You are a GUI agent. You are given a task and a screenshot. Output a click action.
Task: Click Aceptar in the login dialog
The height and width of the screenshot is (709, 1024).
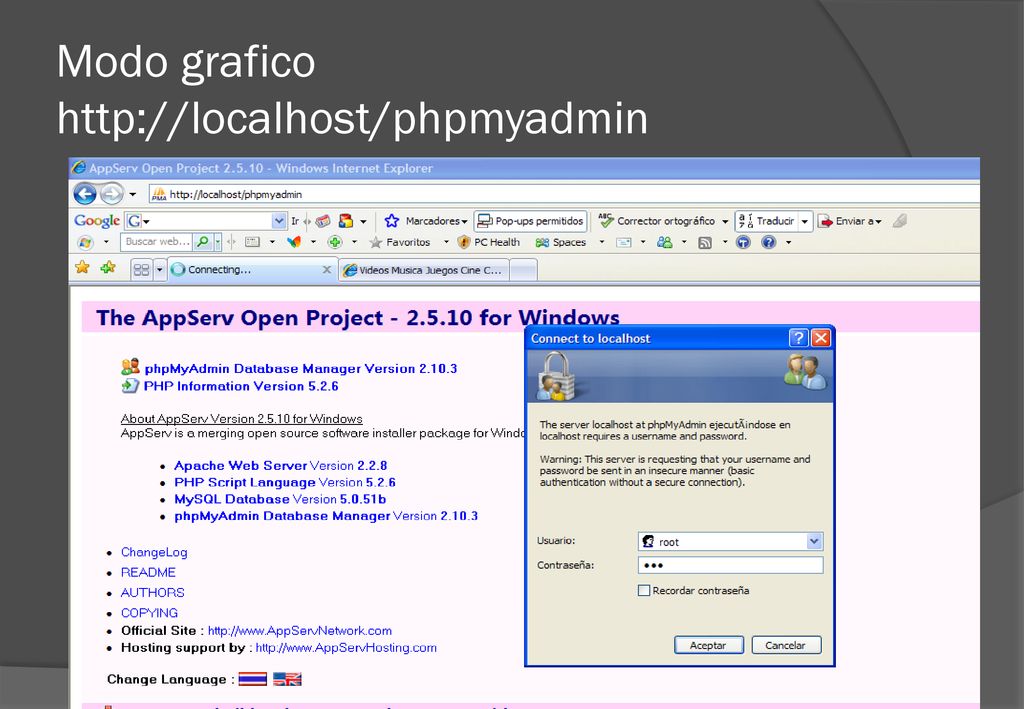coord(709,645)
